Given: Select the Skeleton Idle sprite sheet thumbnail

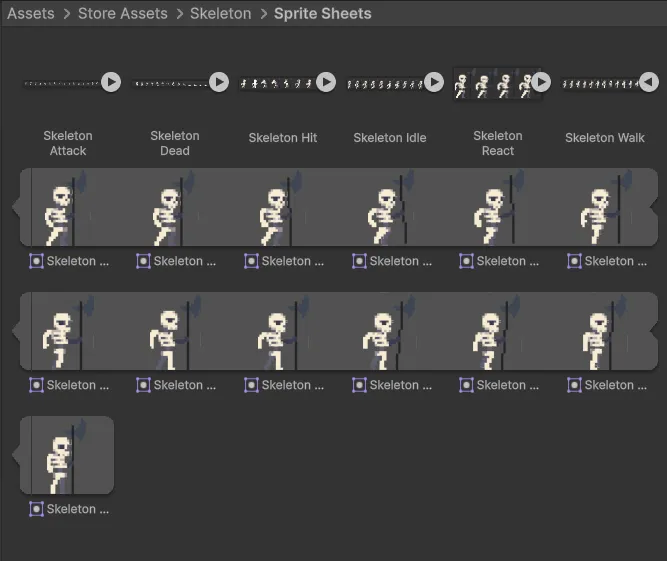Looking at the screenshot, I should (x=385, y=84).
